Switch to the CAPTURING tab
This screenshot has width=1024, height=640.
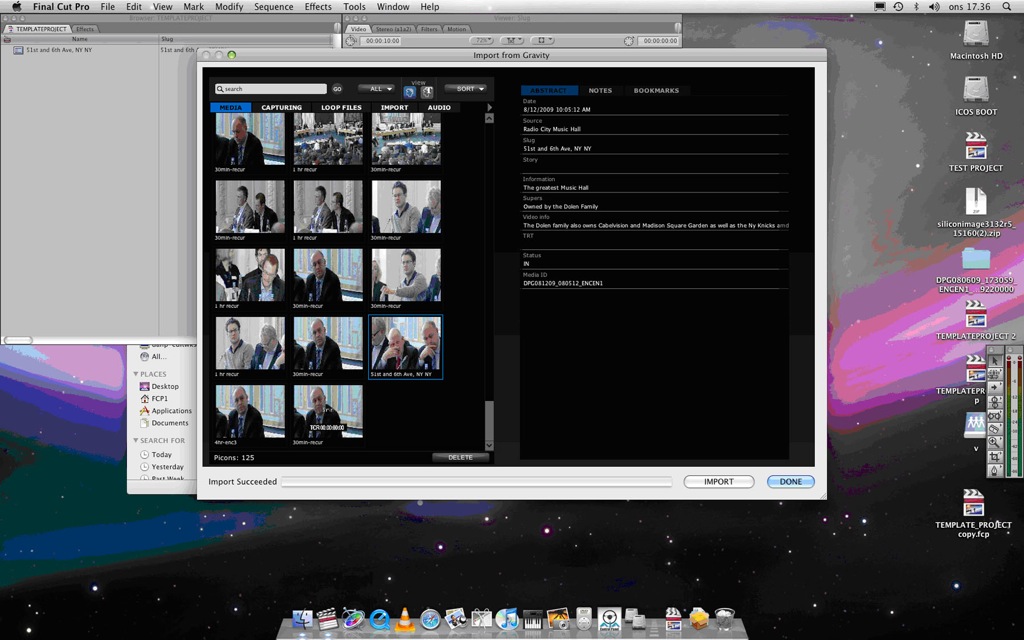[281, 108]
